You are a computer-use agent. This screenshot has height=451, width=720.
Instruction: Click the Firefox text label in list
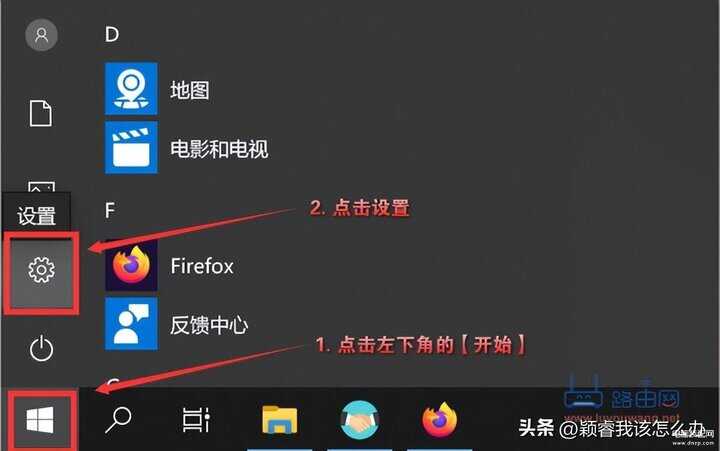click(x=202, y=266)
